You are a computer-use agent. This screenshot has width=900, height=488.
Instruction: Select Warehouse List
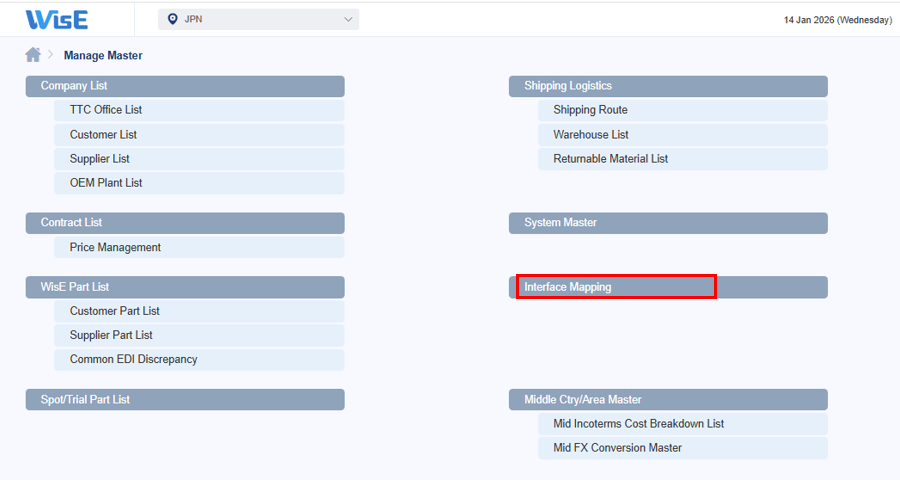pos(682,135)
